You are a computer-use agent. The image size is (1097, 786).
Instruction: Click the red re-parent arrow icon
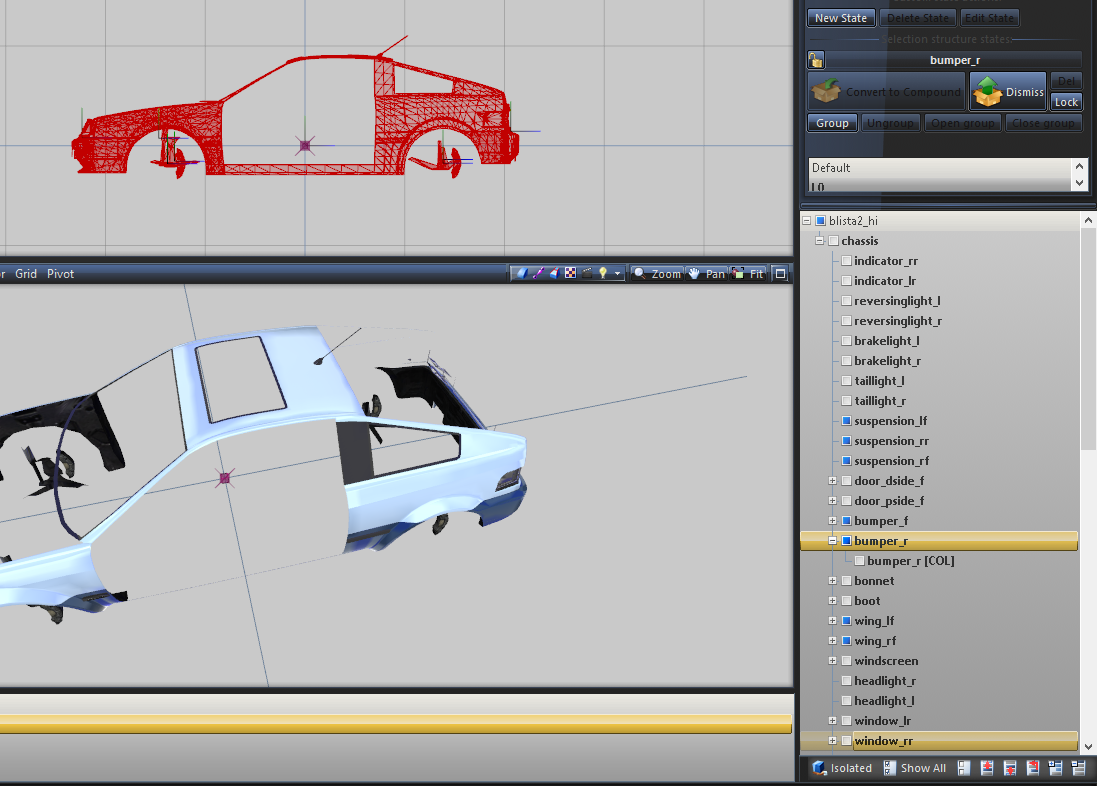point(1033,768)
